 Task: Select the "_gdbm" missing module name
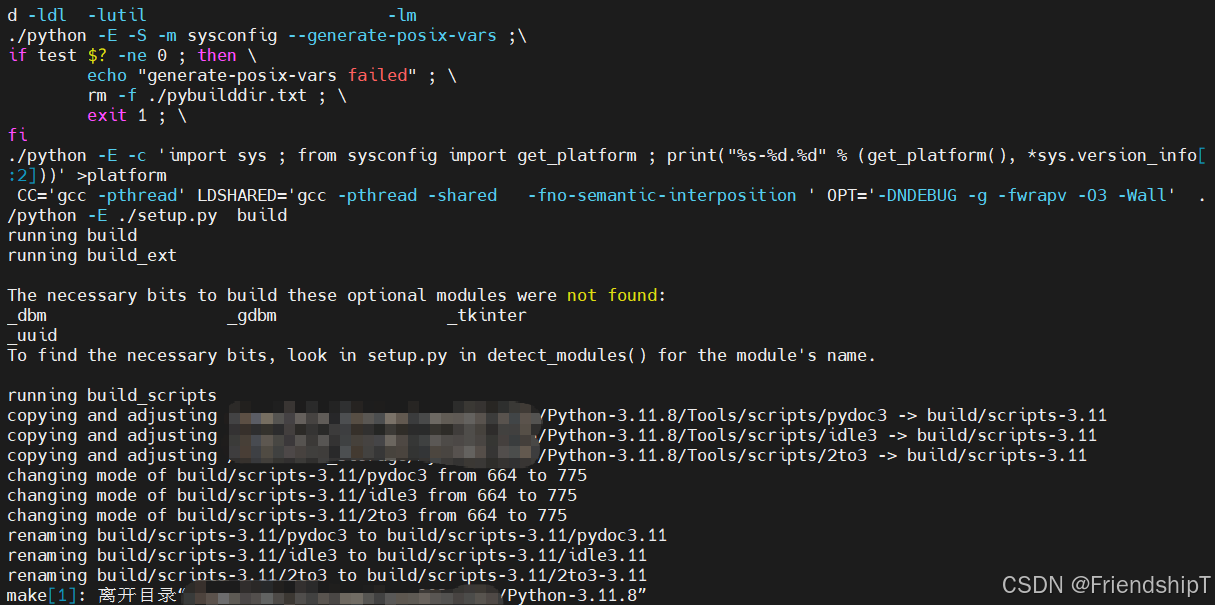[x=252, y=315]
